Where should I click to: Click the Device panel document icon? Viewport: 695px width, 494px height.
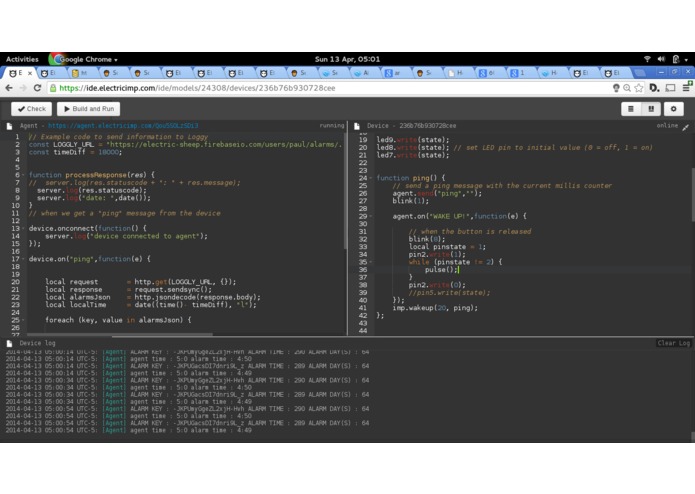click(357, 126)
